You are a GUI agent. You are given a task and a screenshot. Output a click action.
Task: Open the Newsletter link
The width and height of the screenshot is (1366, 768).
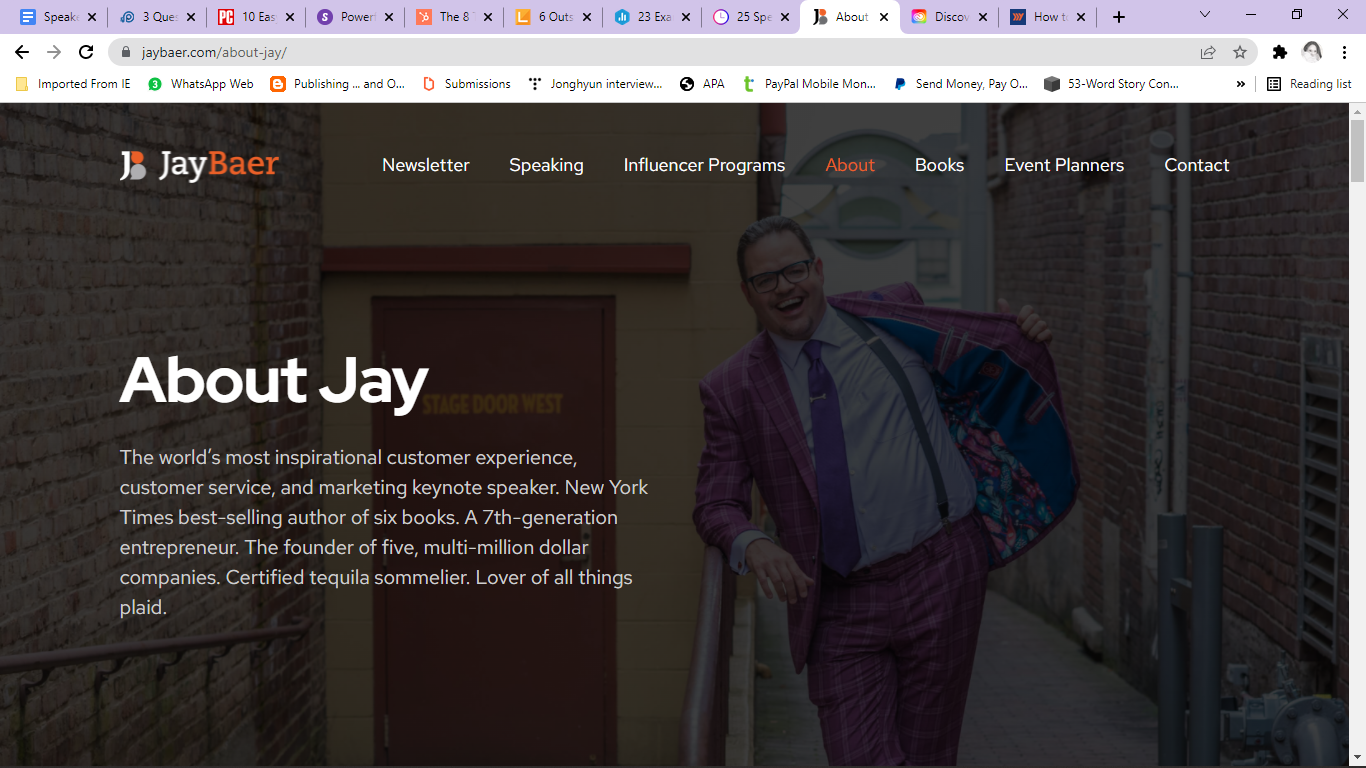pyautogui.click(x=425, y=165)
